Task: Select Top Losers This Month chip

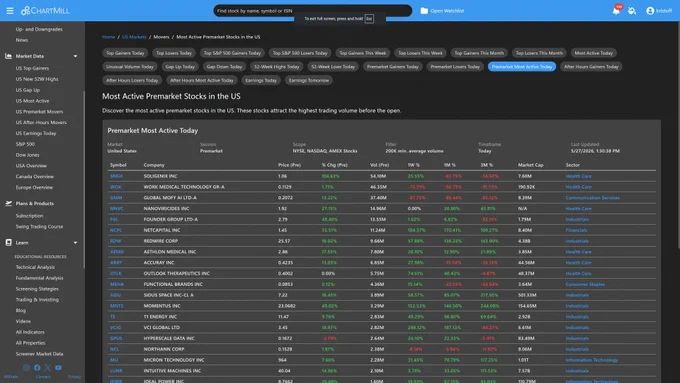Action: tap(539, 53)
